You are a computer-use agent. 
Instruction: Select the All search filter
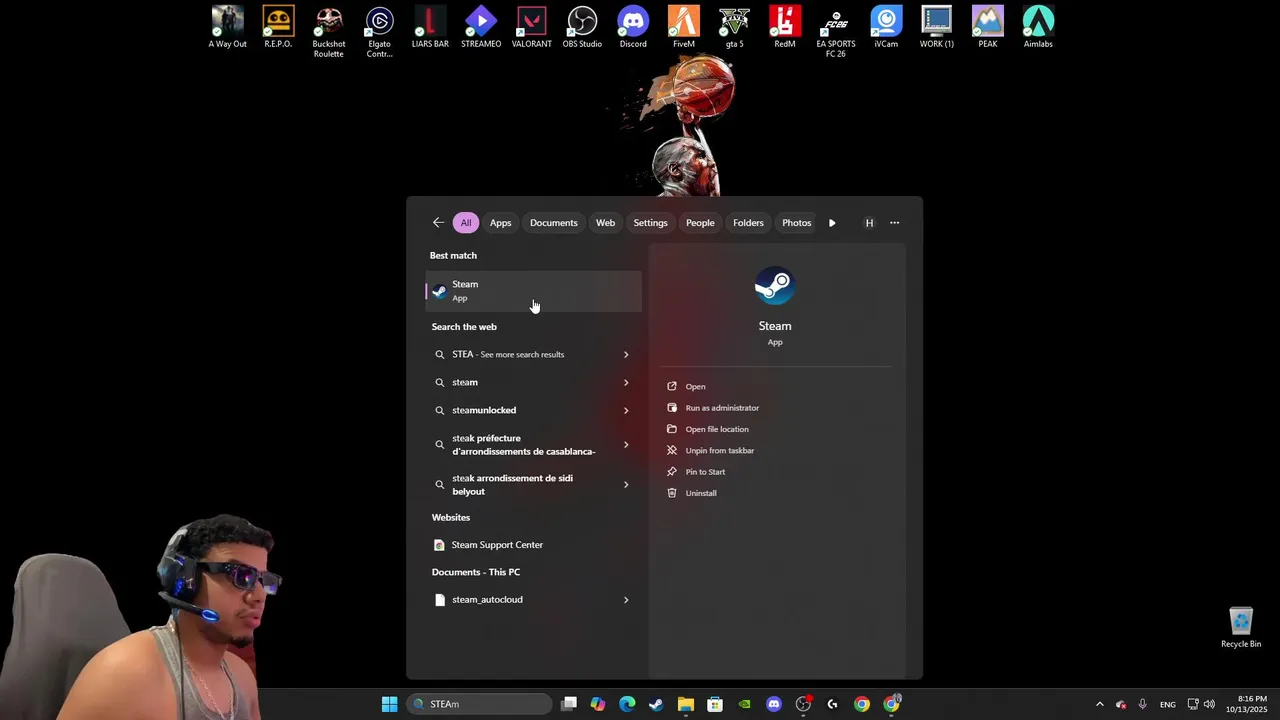click(465, 223)
